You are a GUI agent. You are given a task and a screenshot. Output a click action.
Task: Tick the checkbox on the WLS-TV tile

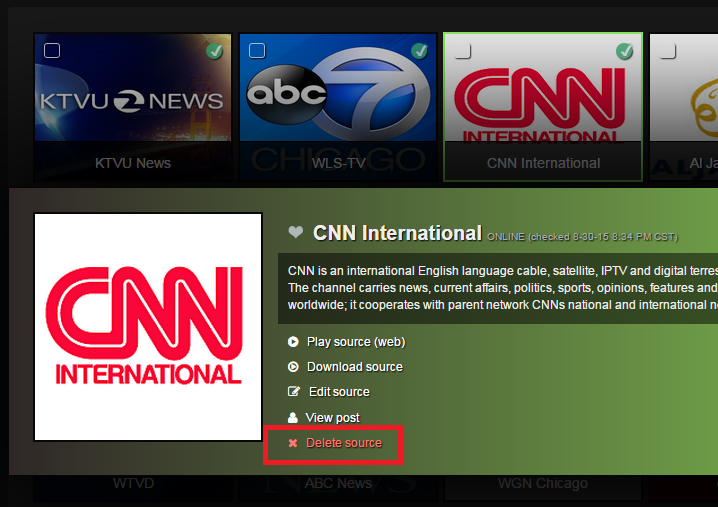click(x=257, y=50)
